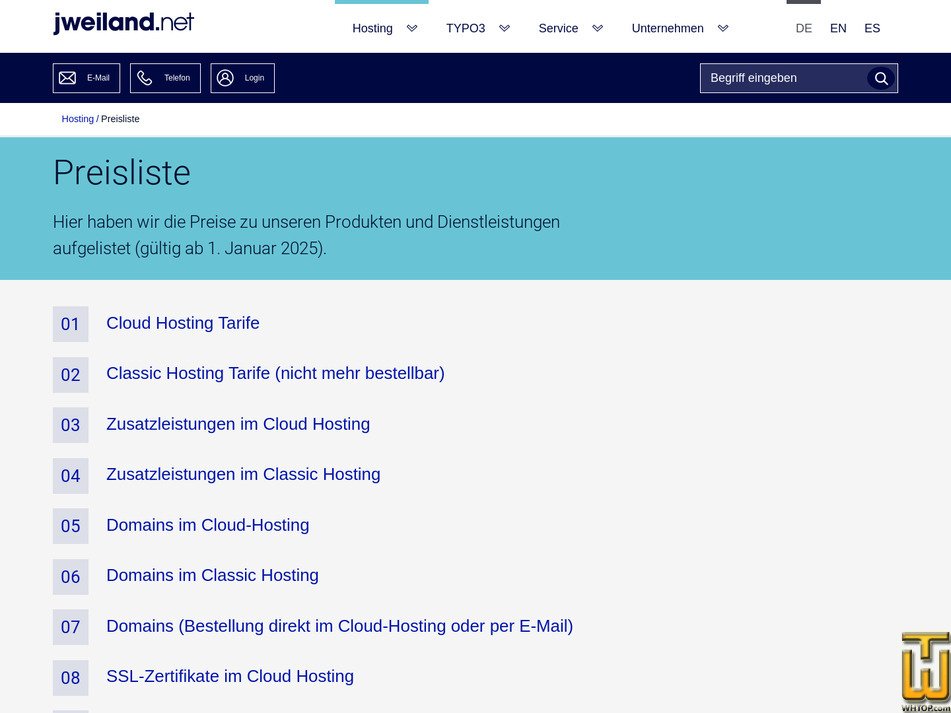This screenshot has height=713, width=951.
Task: Click the Preisliste breadcrumb text
Action: (x=120, y=119)
